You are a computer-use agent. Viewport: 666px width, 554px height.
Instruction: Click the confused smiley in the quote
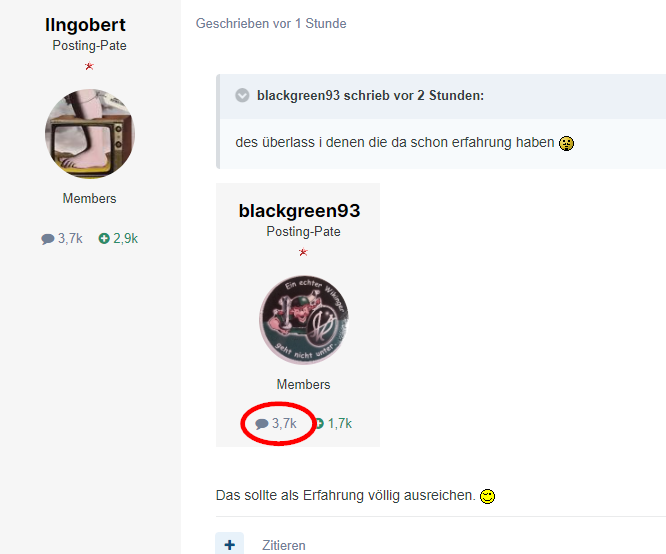(567, 143)
